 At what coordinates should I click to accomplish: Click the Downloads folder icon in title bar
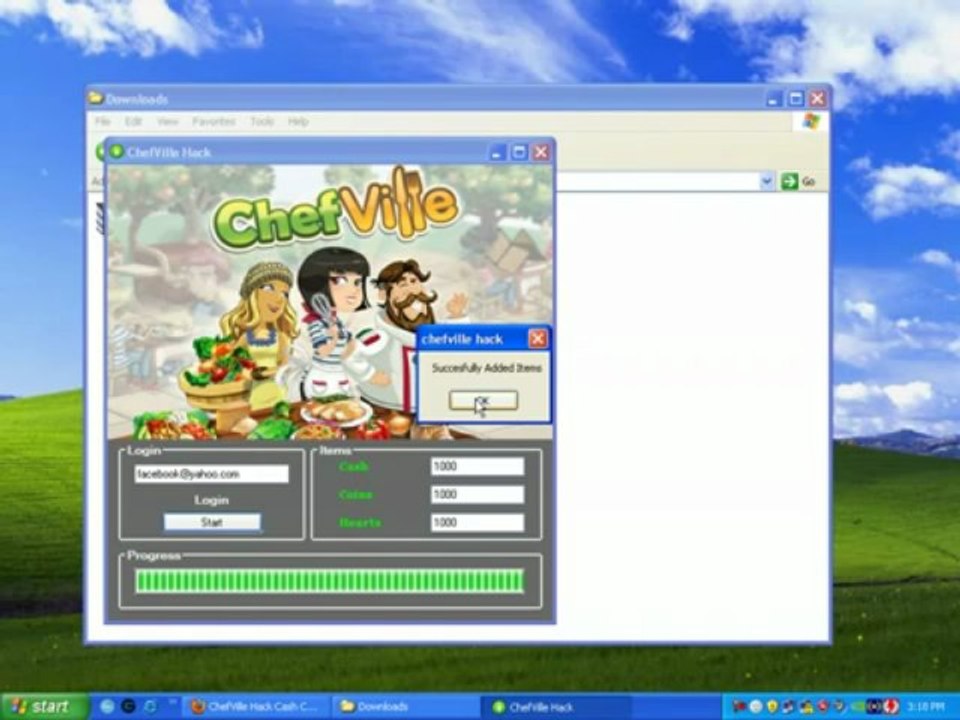95,99
